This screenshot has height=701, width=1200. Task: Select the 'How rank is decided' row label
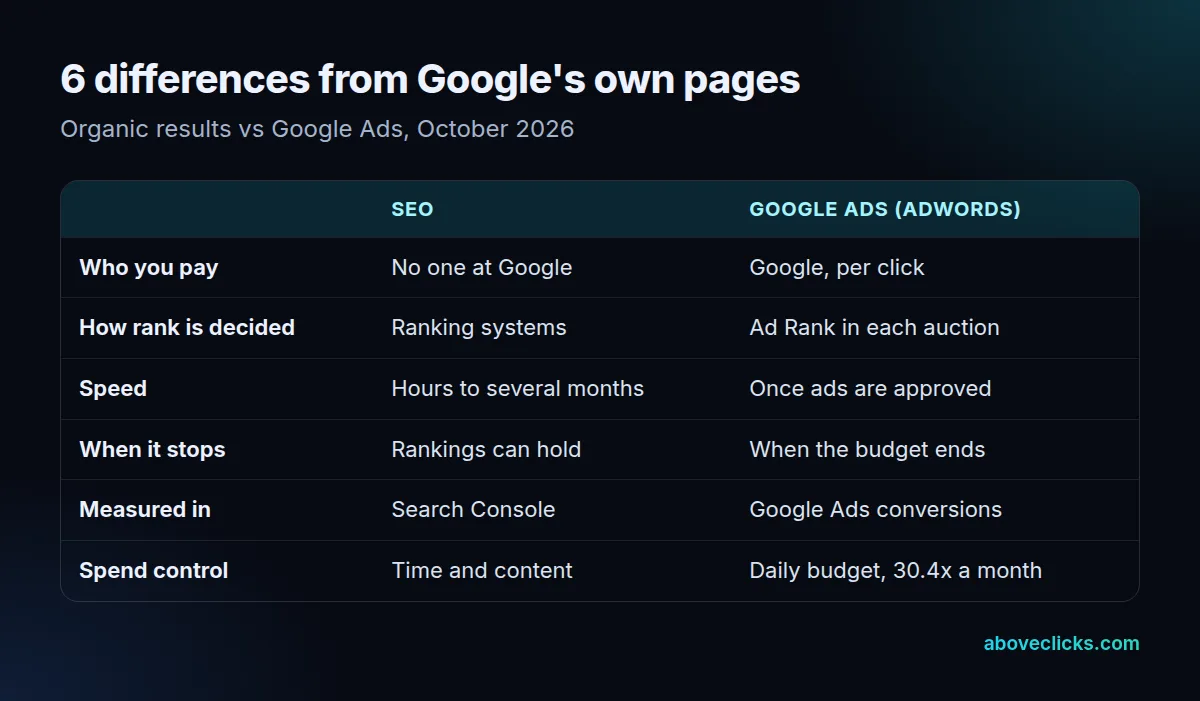(x=187, y=328)
